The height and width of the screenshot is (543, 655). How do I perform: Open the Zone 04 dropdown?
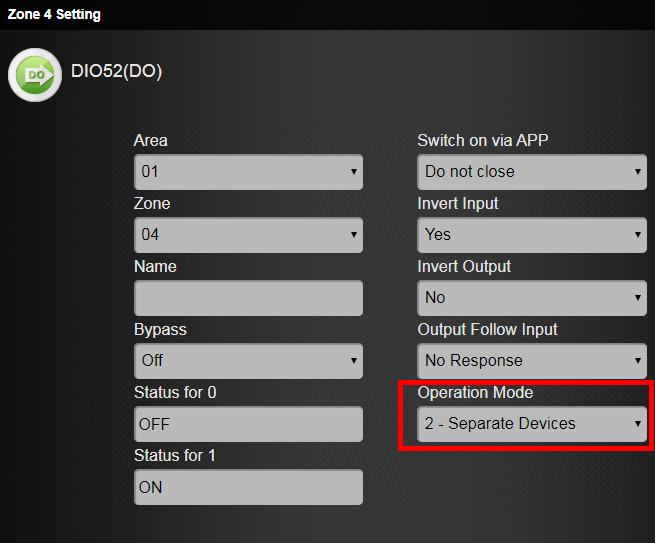[x=248, y=235]
